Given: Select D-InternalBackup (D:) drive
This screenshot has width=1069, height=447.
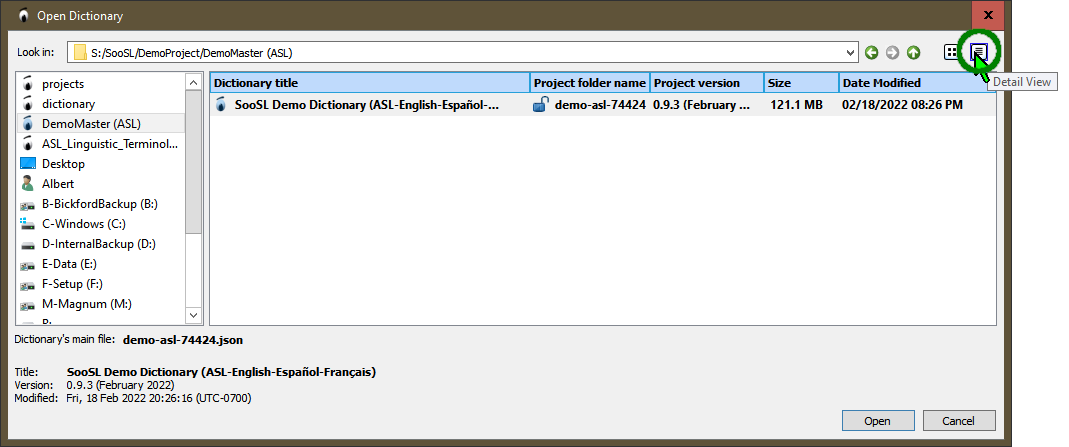Looking at the screenshot, I should pos(101,243).
